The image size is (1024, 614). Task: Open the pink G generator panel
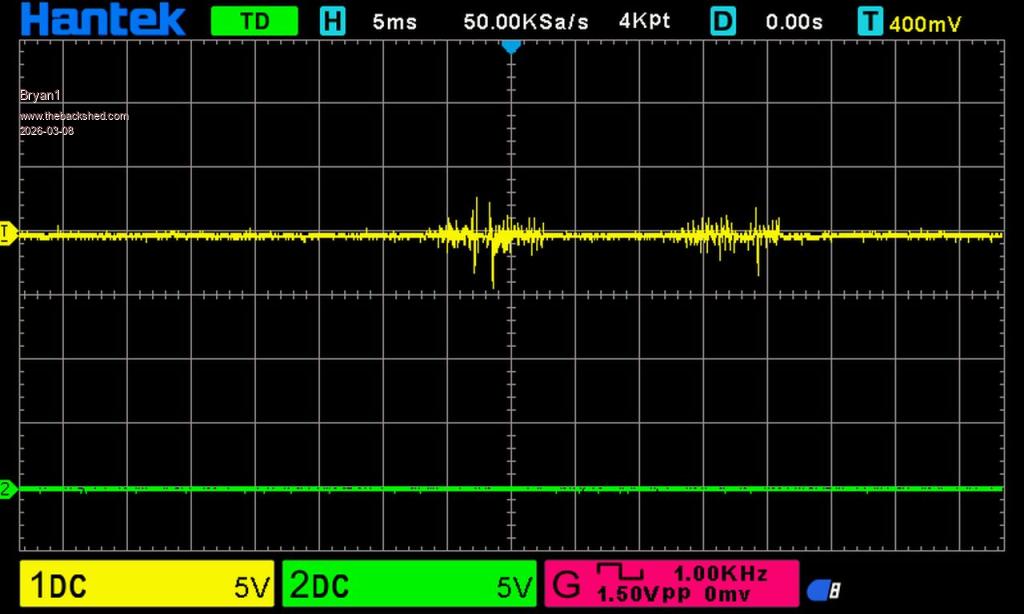click(x=671, y=584)
